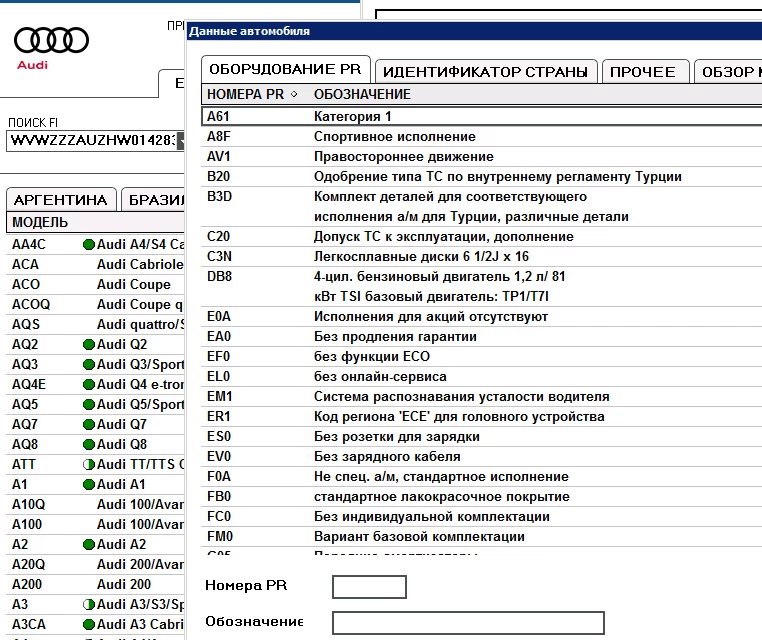762x640 pixels.
Task: Open the ОБОРУДОВАНИЕ PR tab
Action: coord(285,69)
